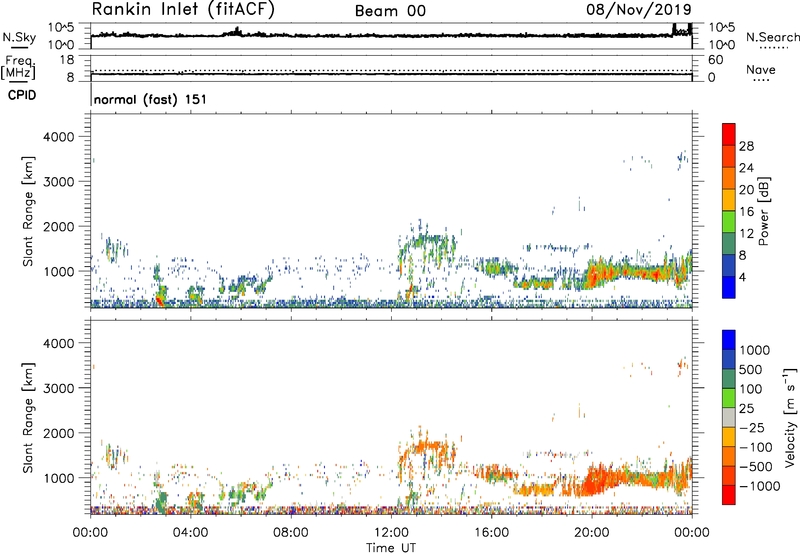The image size is (800, 554).
Task: Click the '18' frequency axis tick
Action: [x=67, y=60]
